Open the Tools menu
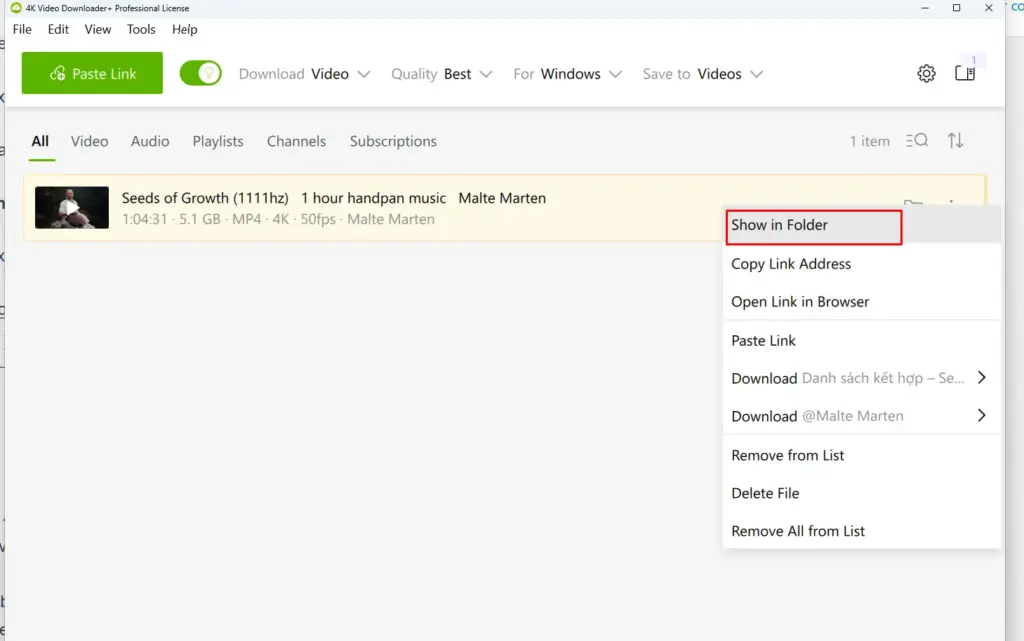The height and width of the screenshot is (641, 1024). pyautogui.click(x=141, y=29)
